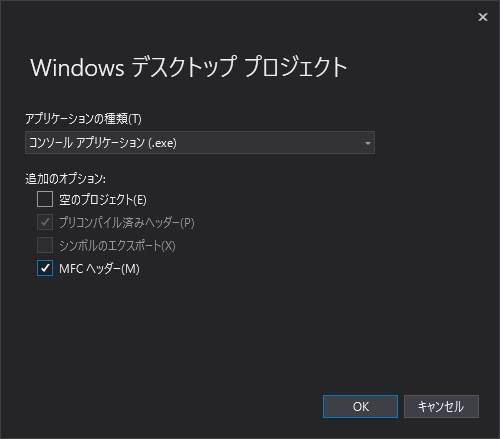Toggle the シンボルのエクスポート(X) checkbox

45,245
